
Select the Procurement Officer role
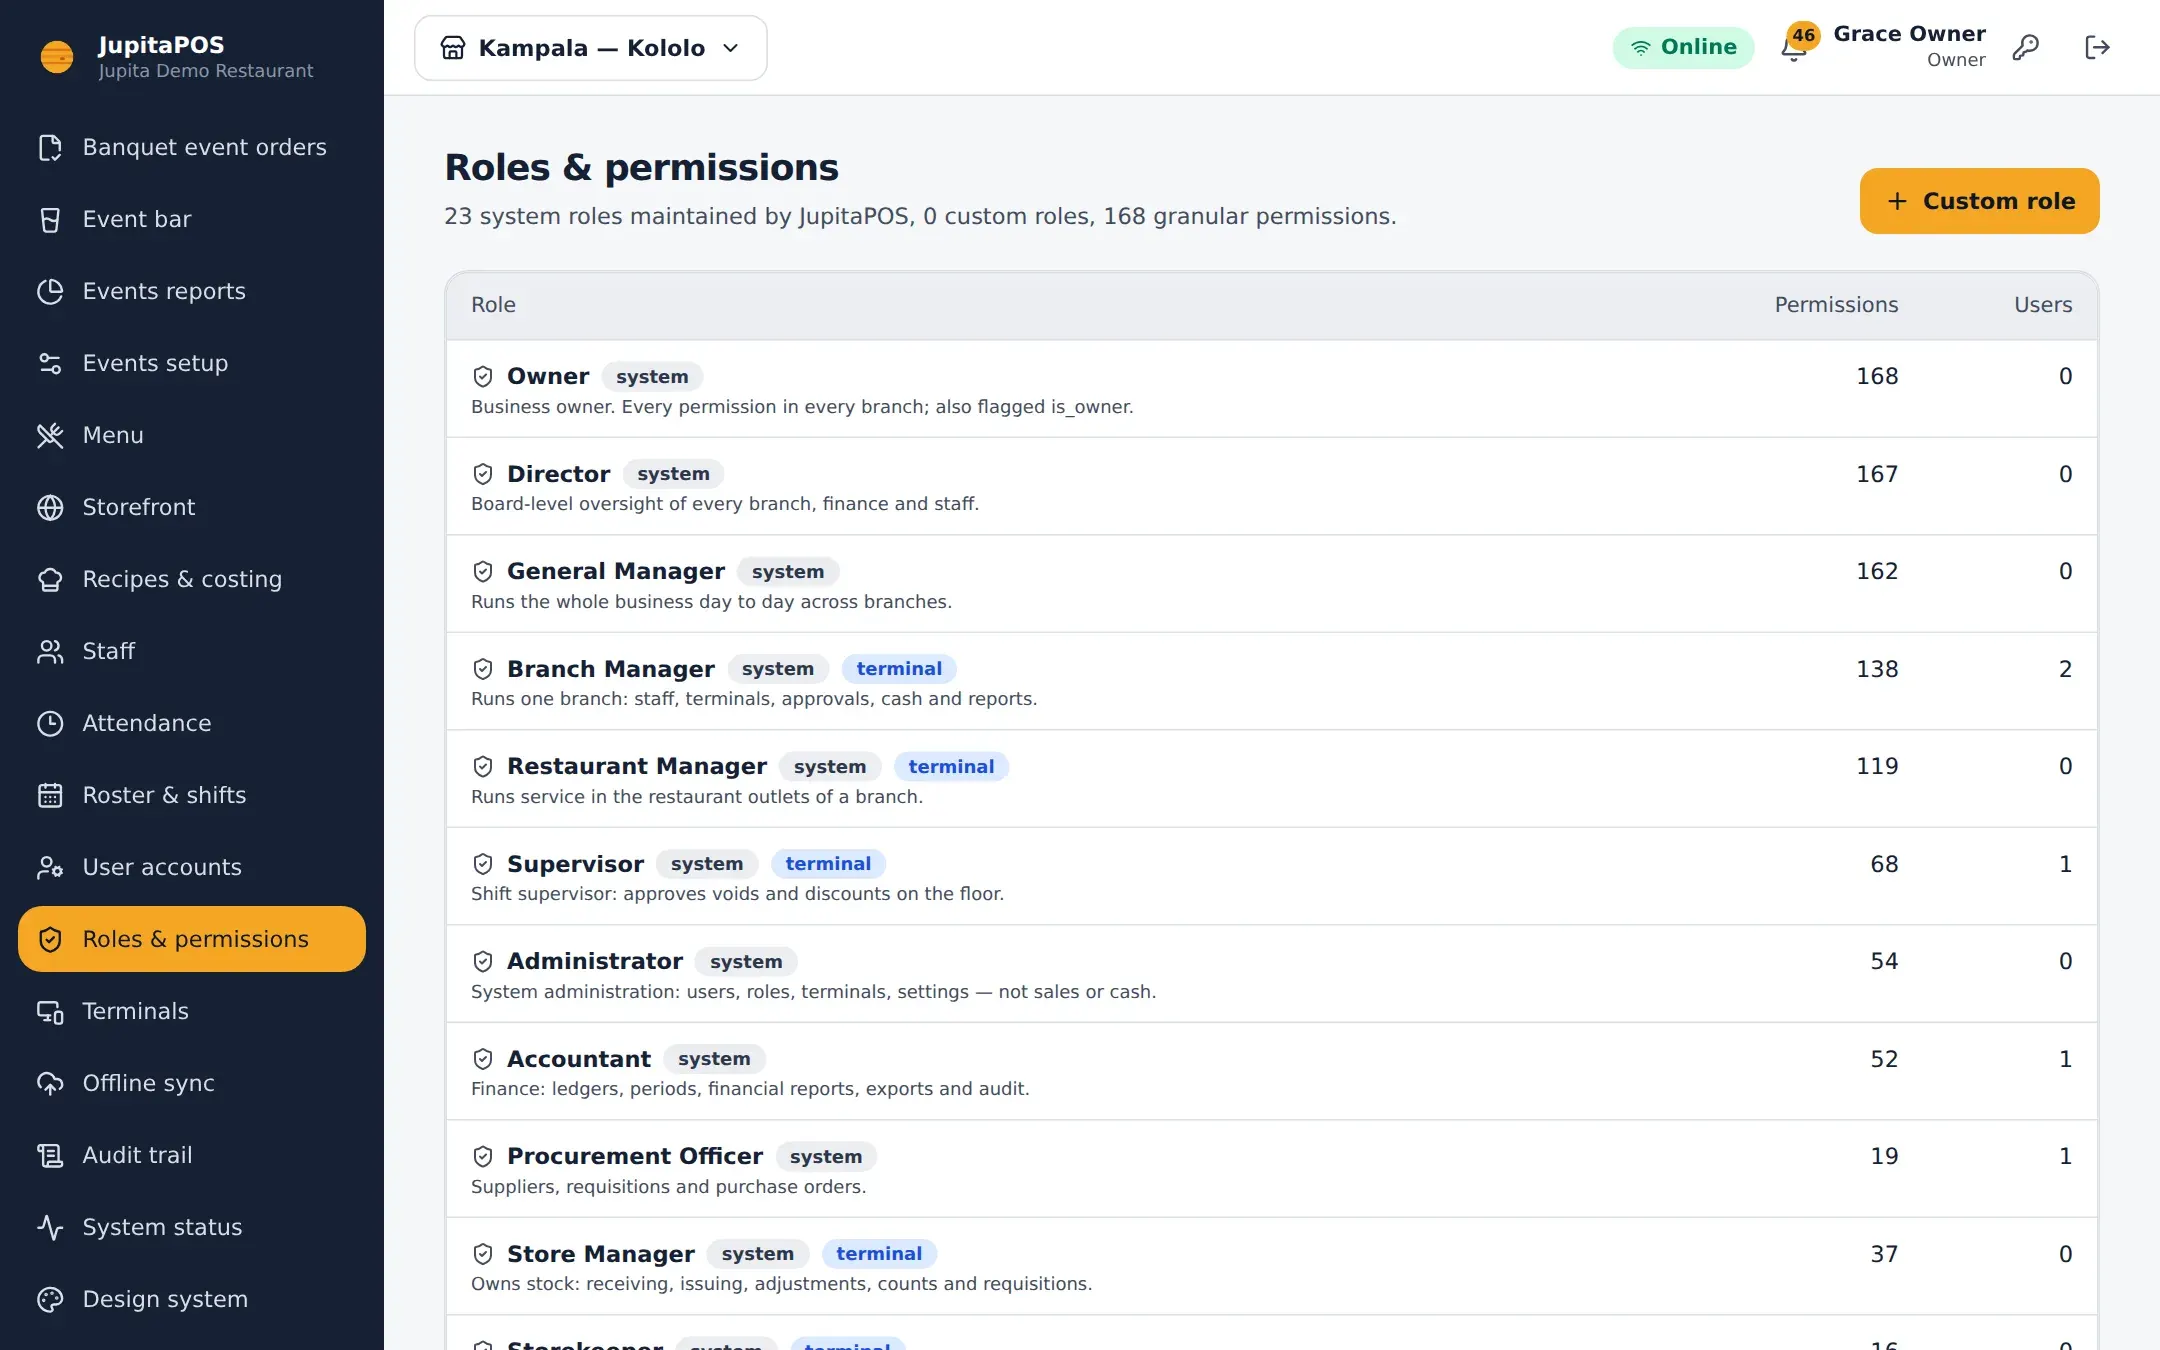point(1271,1169)
